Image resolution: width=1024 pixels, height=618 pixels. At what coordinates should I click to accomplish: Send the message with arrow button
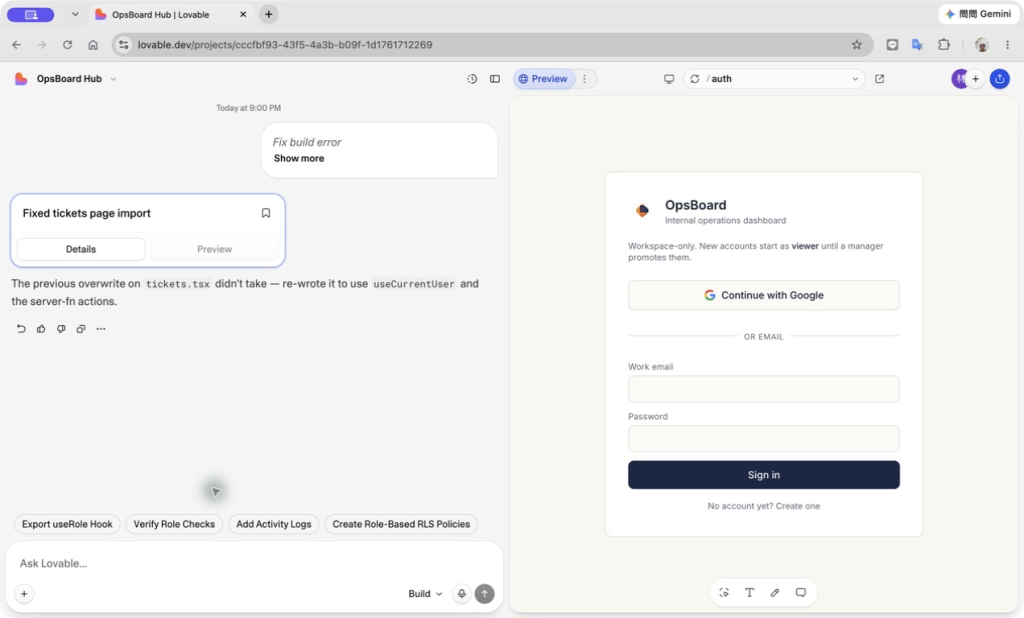pos(485,594)
